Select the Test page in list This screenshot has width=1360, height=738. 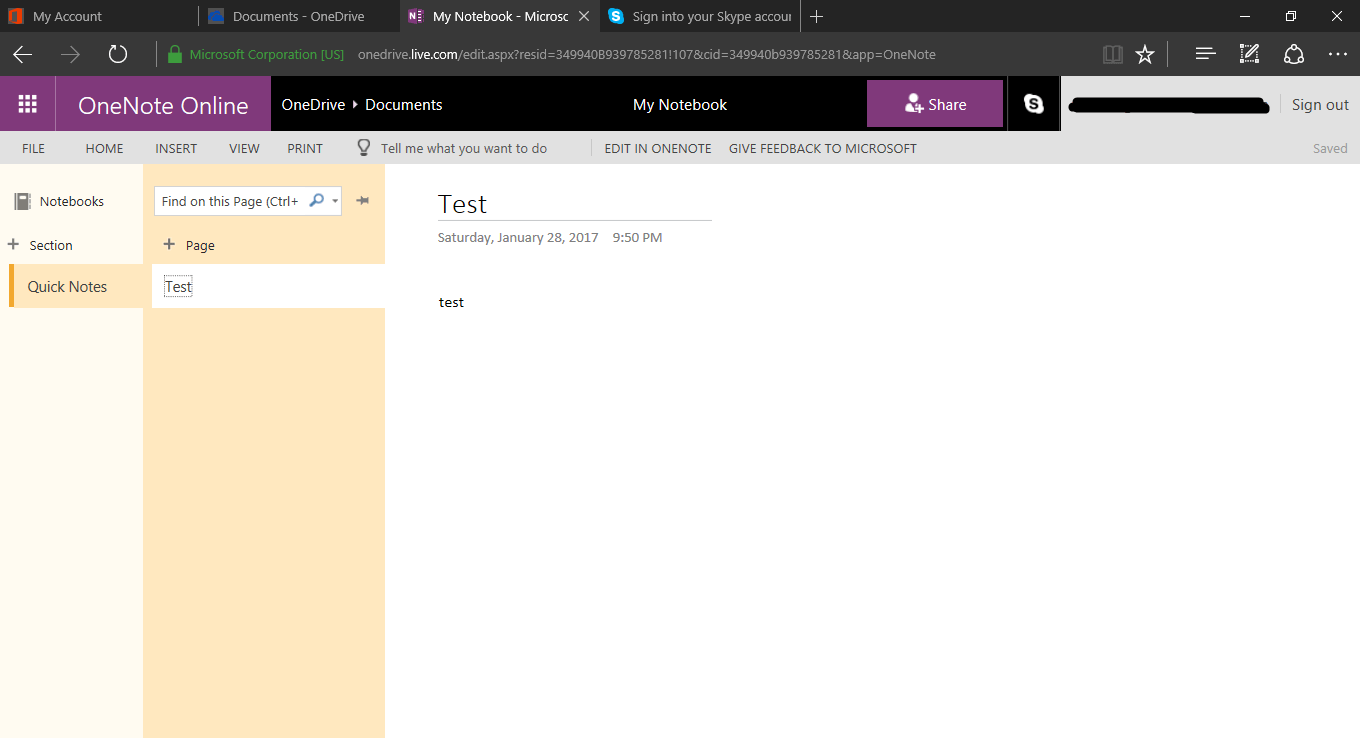pos(268,286)
